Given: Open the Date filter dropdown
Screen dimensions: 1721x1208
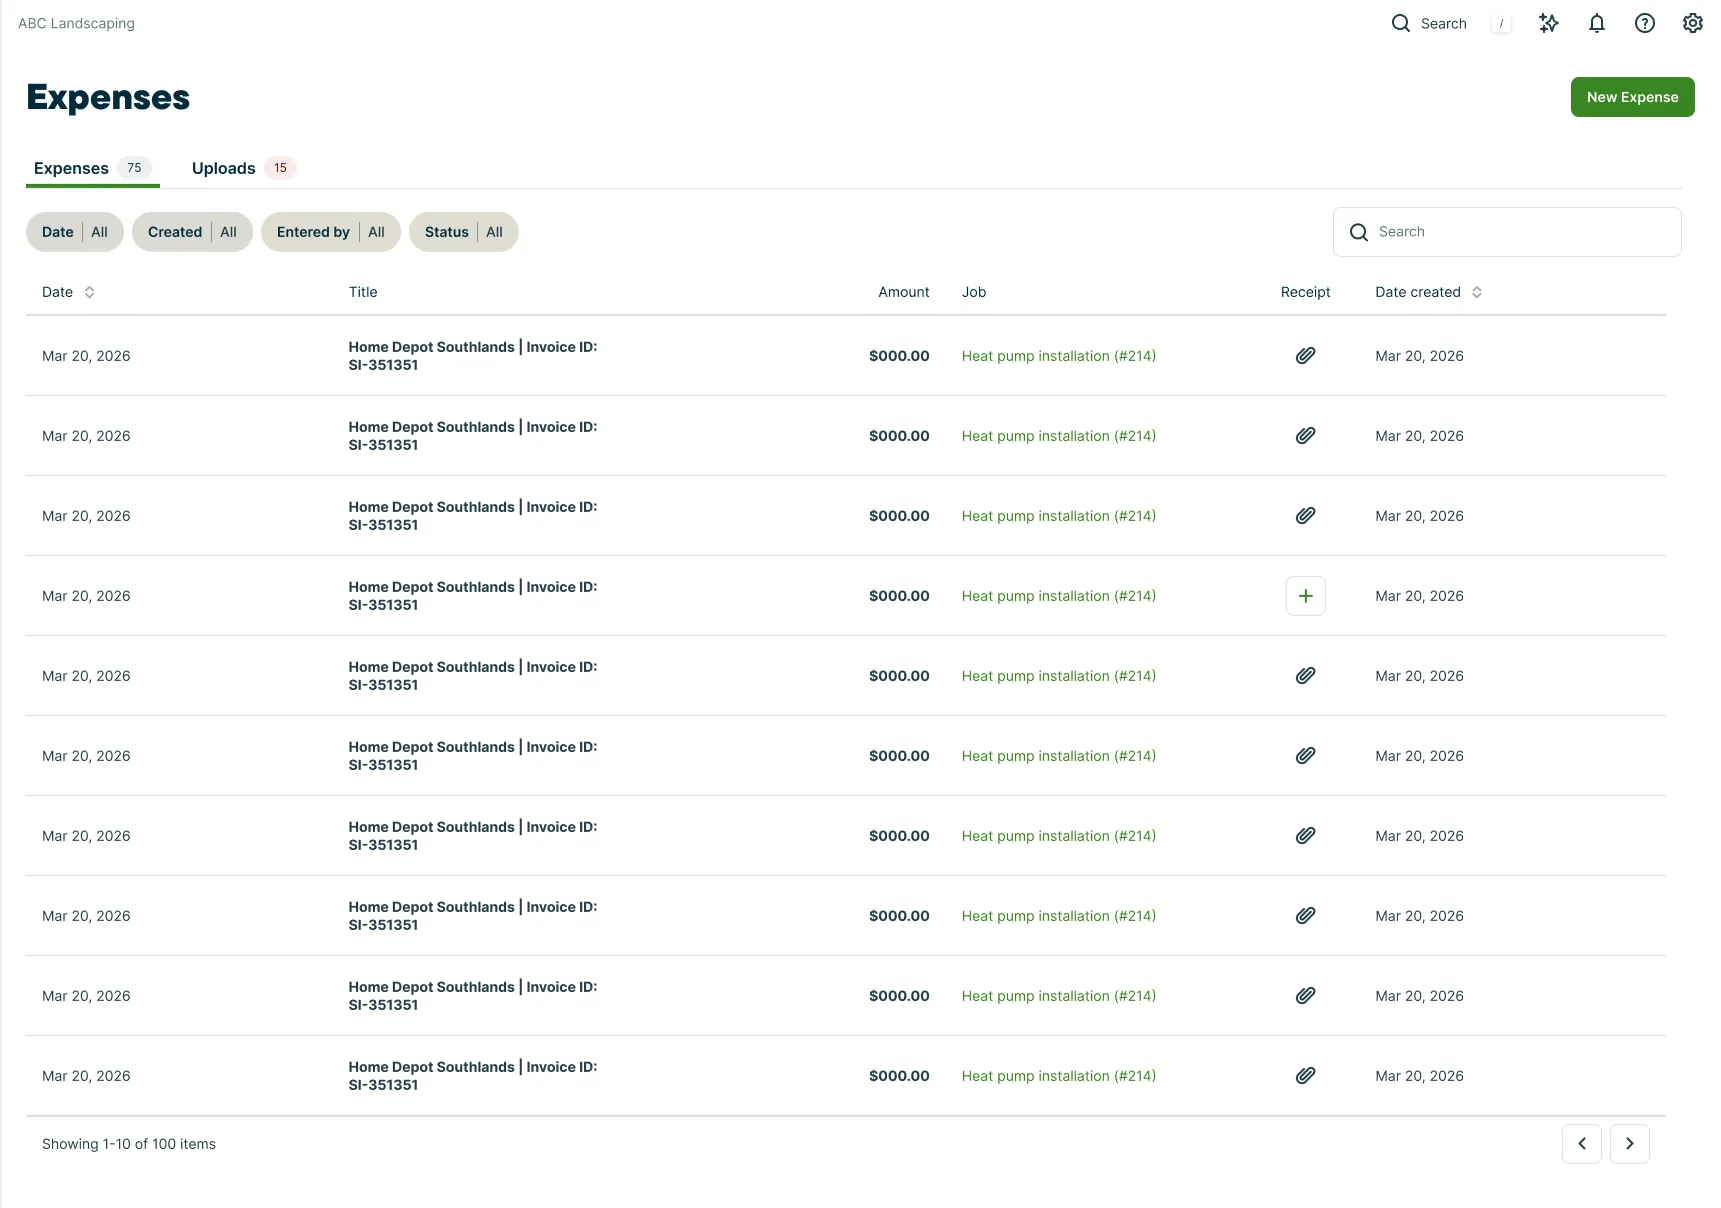Looking at the screenshot, I should (x=75, y=232).
